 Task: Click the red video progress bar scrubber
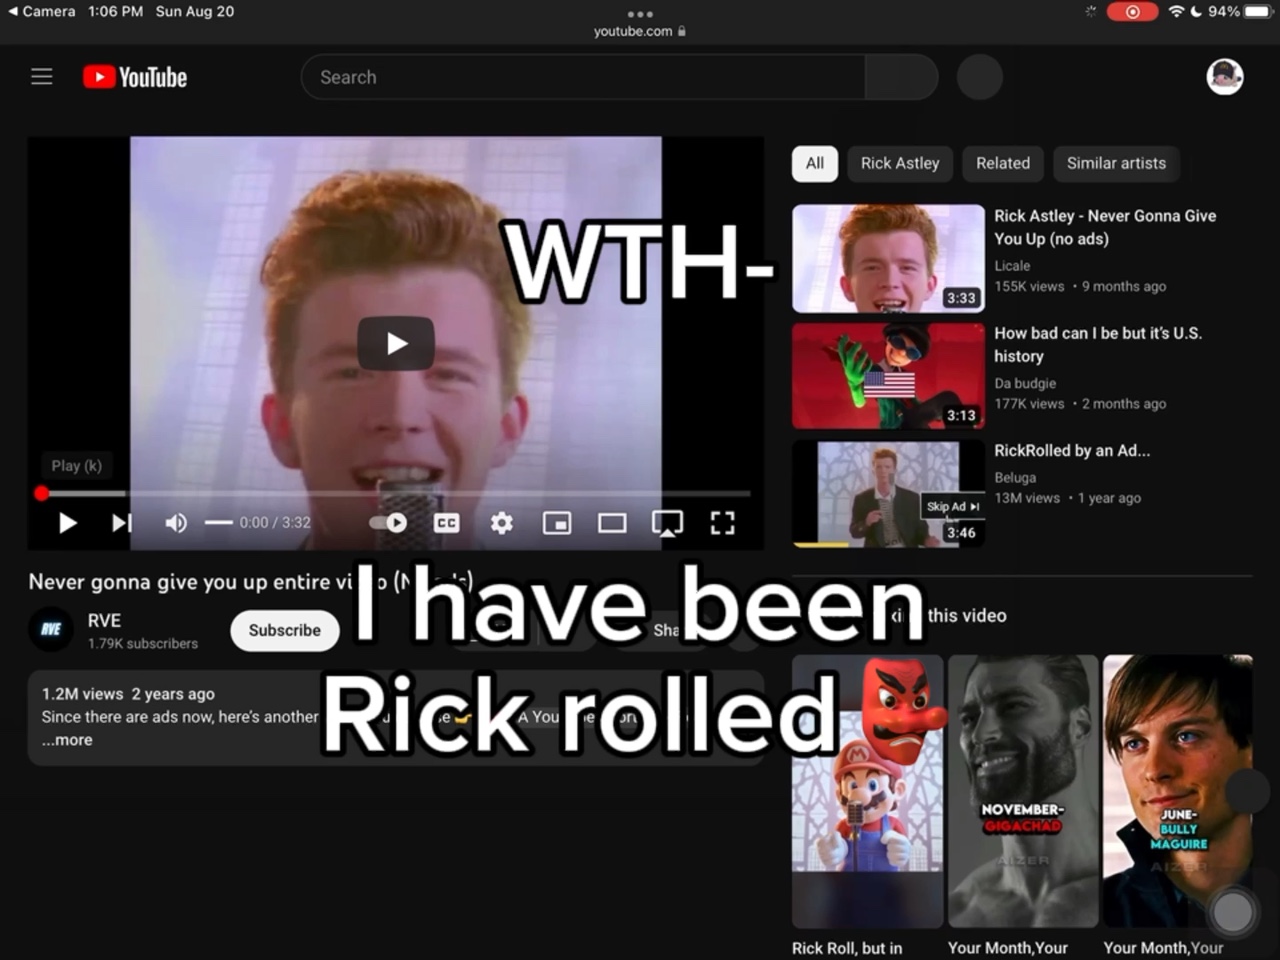[41, 493]
